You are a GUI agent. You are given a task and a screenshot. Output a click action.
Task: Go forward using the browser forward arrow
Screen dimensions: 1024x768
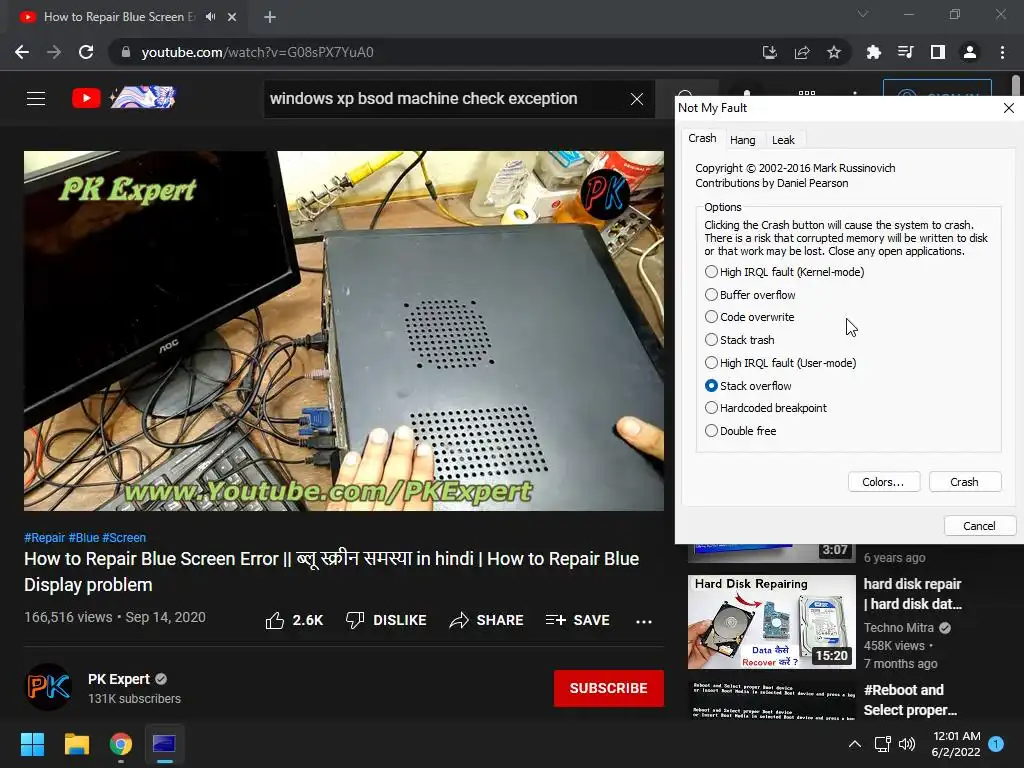(x=54, y=52)
